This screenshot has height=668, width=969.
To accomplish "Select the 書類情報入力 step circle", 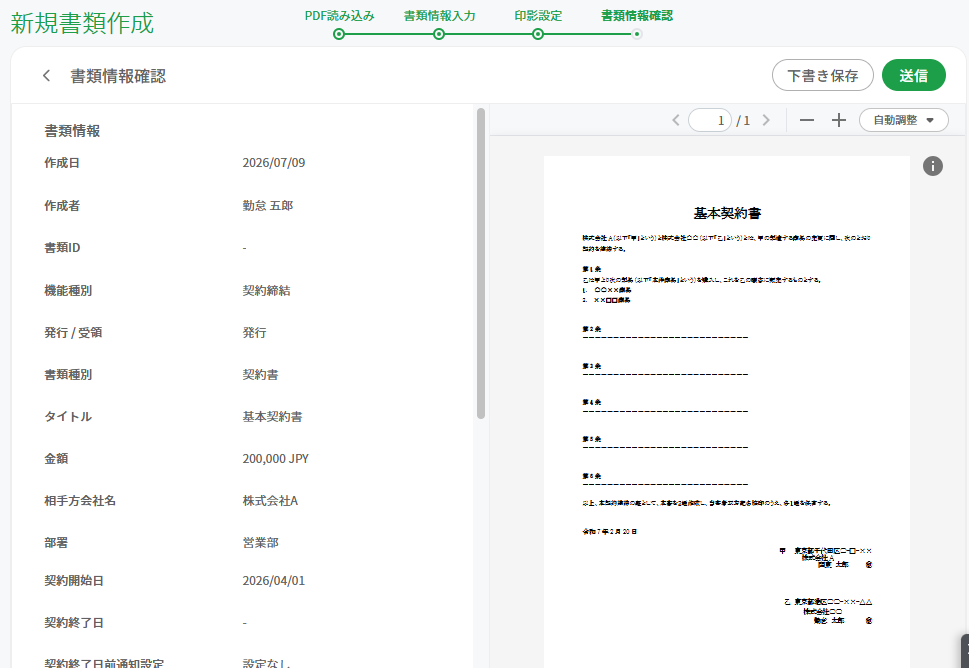I will point(439,34).
